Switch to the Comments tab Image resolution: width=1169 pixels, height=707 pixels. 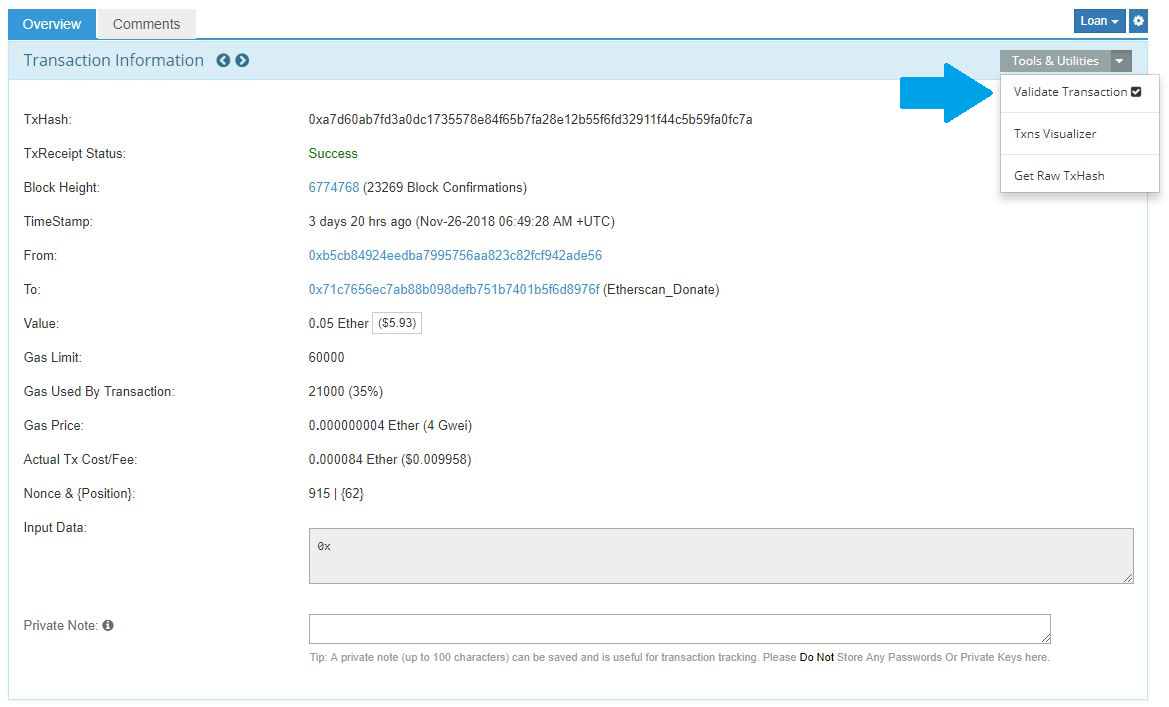point(146,23)
